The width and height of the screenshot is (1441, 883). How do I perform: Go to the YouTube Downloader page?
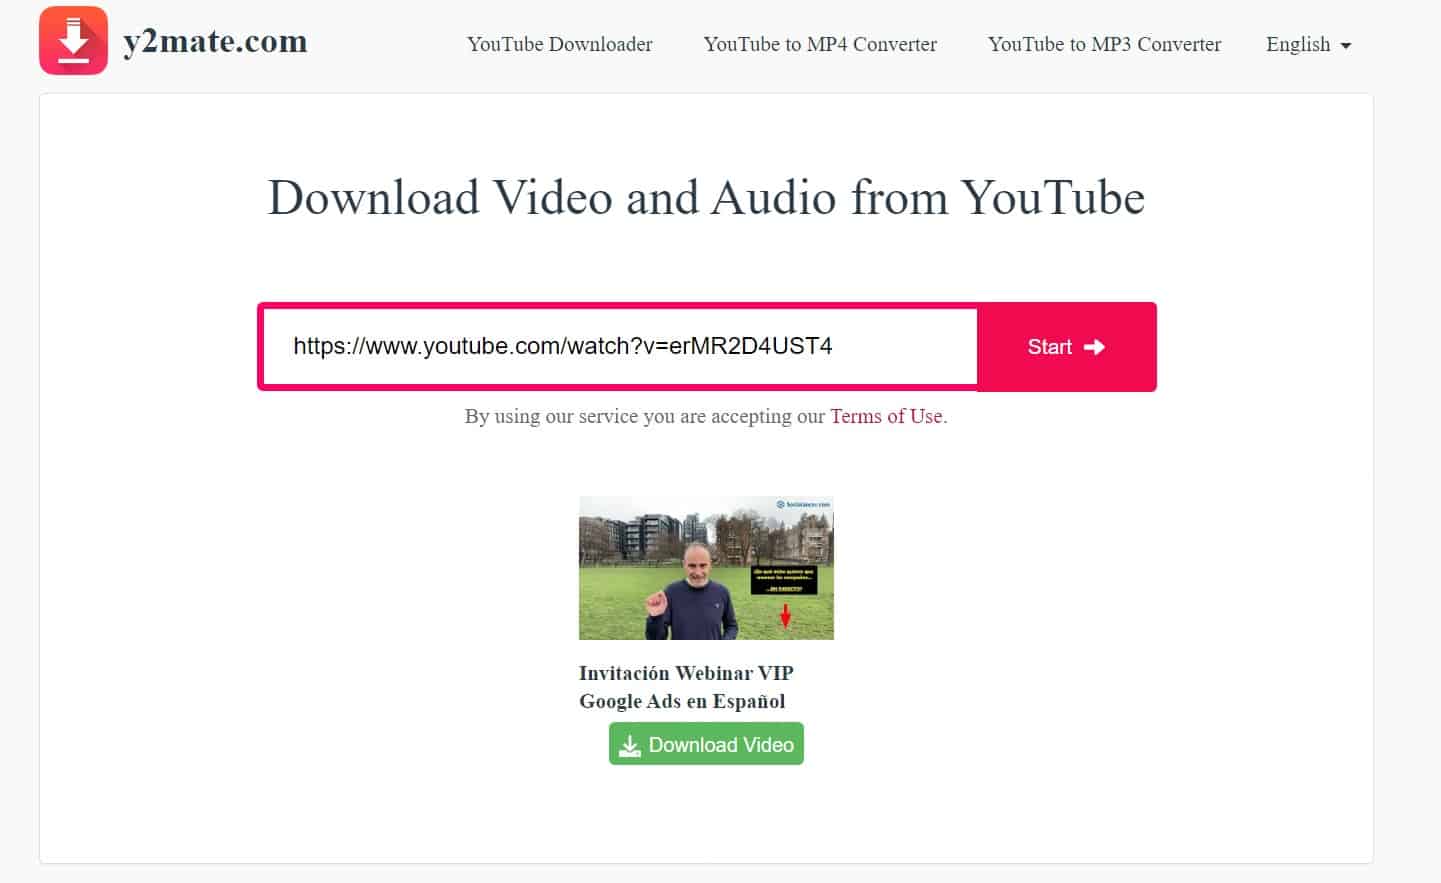pyautogui.click(x=560, y=44)
